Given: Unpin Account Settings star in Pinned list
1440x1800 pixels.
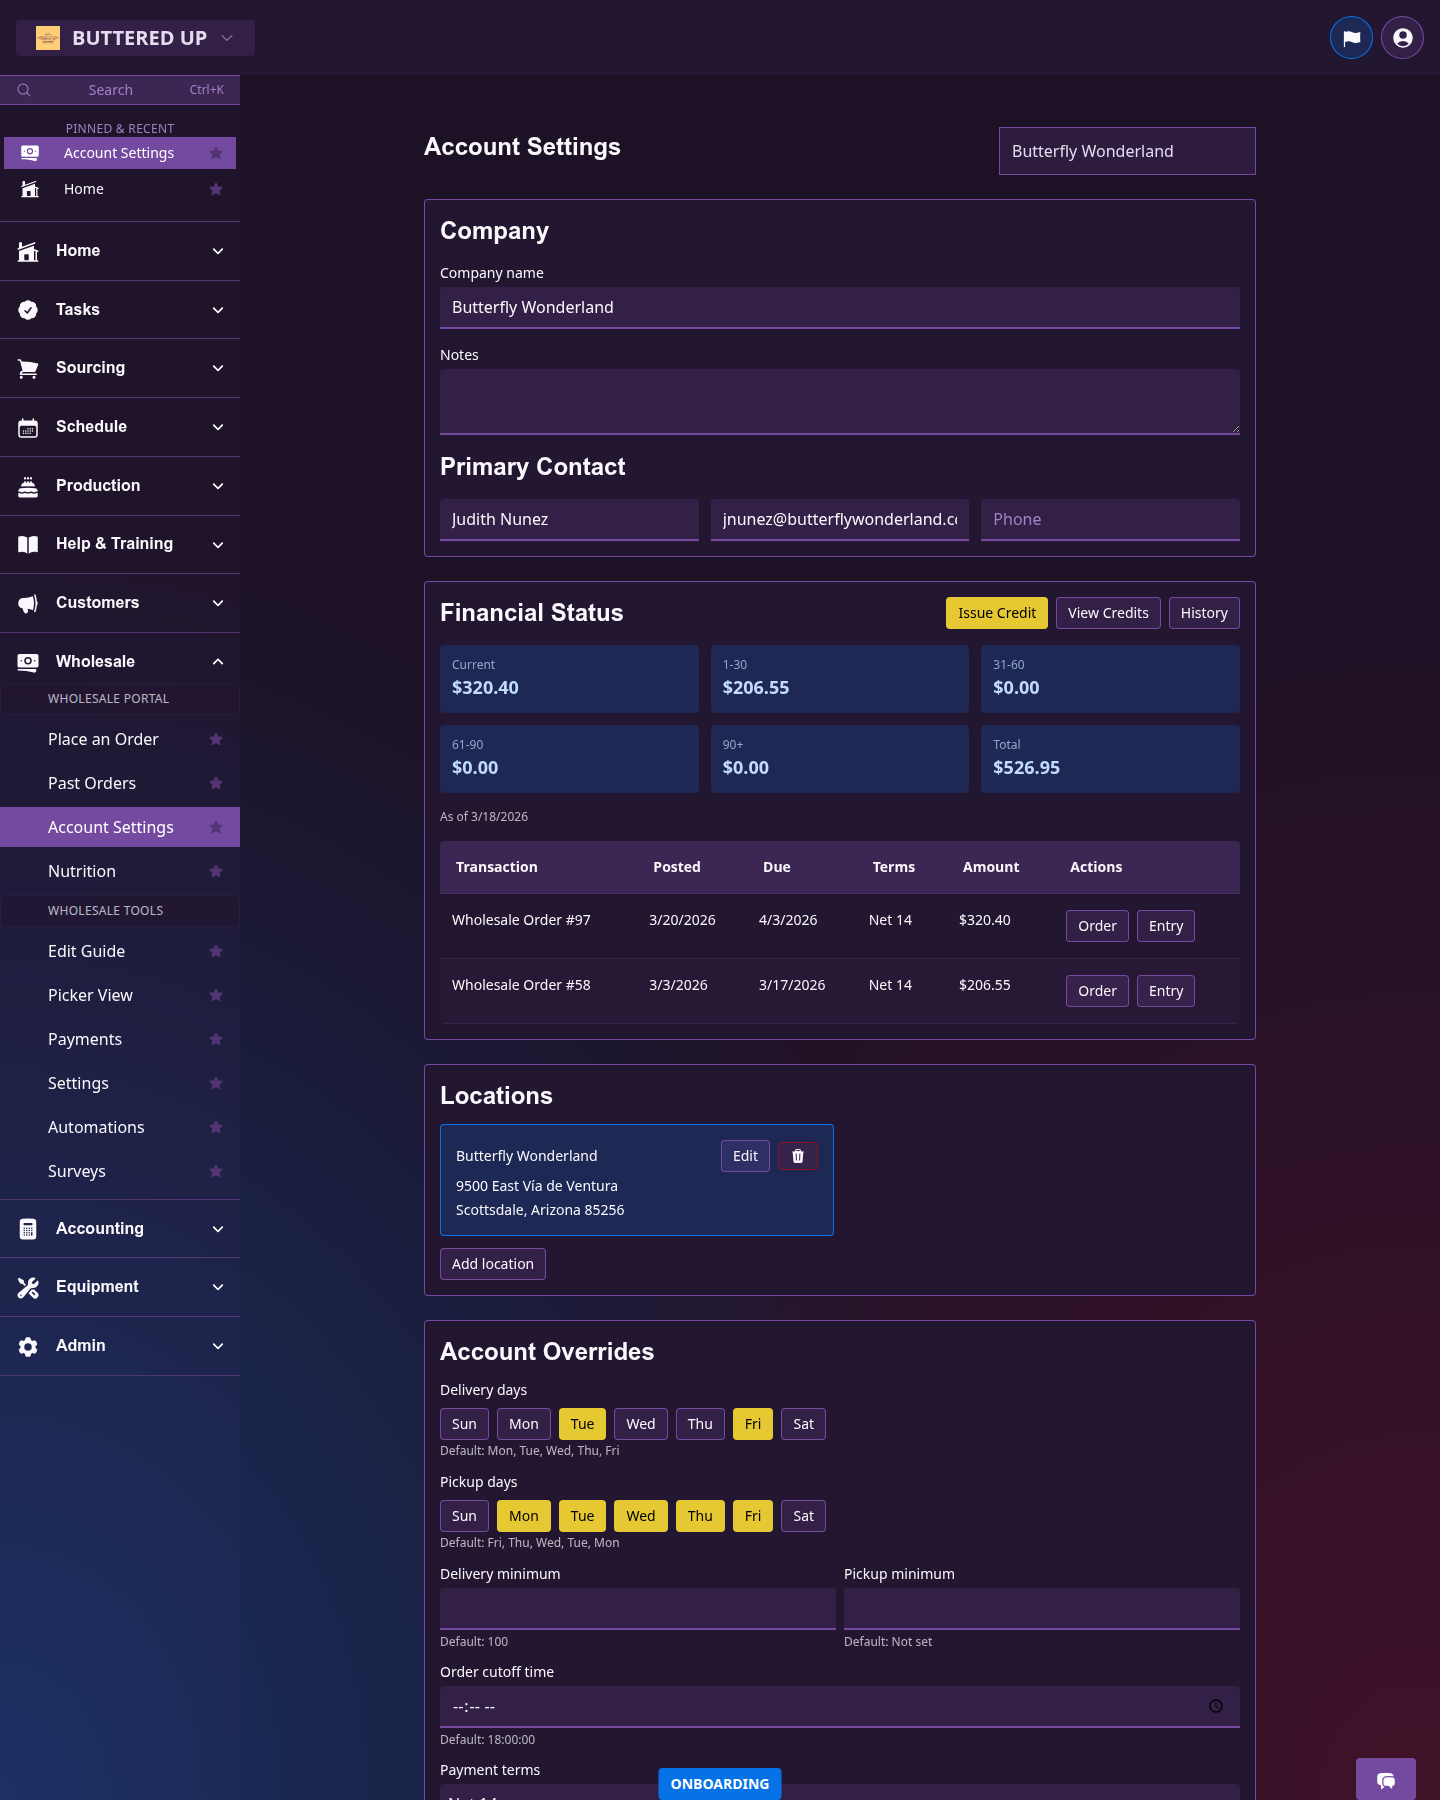Looking at the screenshot, I should tap(216, 153).
